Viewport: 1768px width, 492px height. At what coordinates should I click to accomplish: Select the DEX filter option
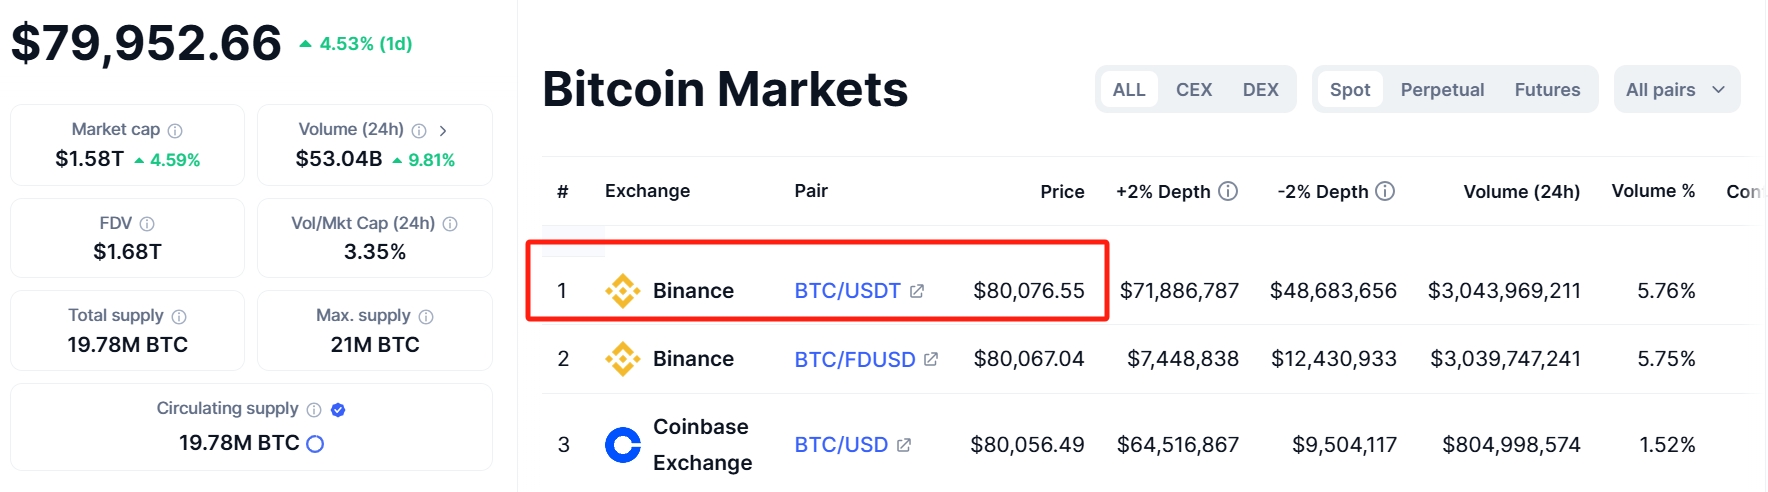[1261, 90]
